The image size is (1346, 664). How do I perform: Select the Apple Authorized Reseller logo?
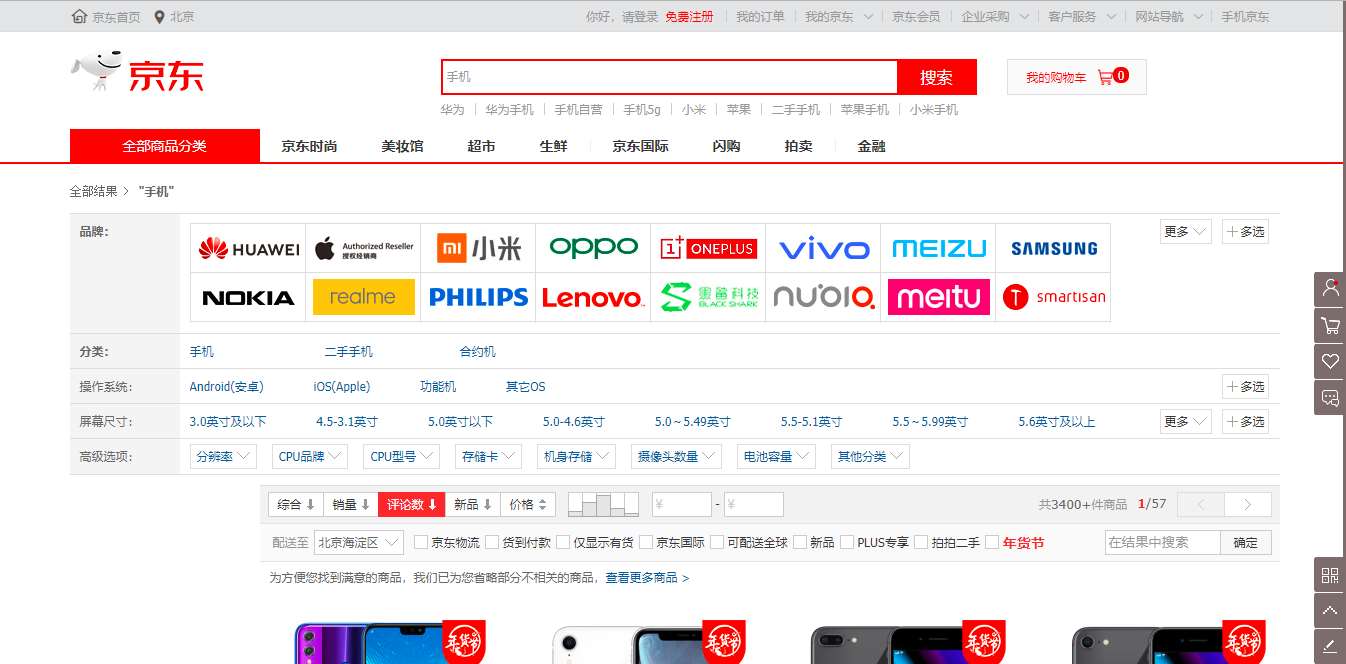click(363, 249)
